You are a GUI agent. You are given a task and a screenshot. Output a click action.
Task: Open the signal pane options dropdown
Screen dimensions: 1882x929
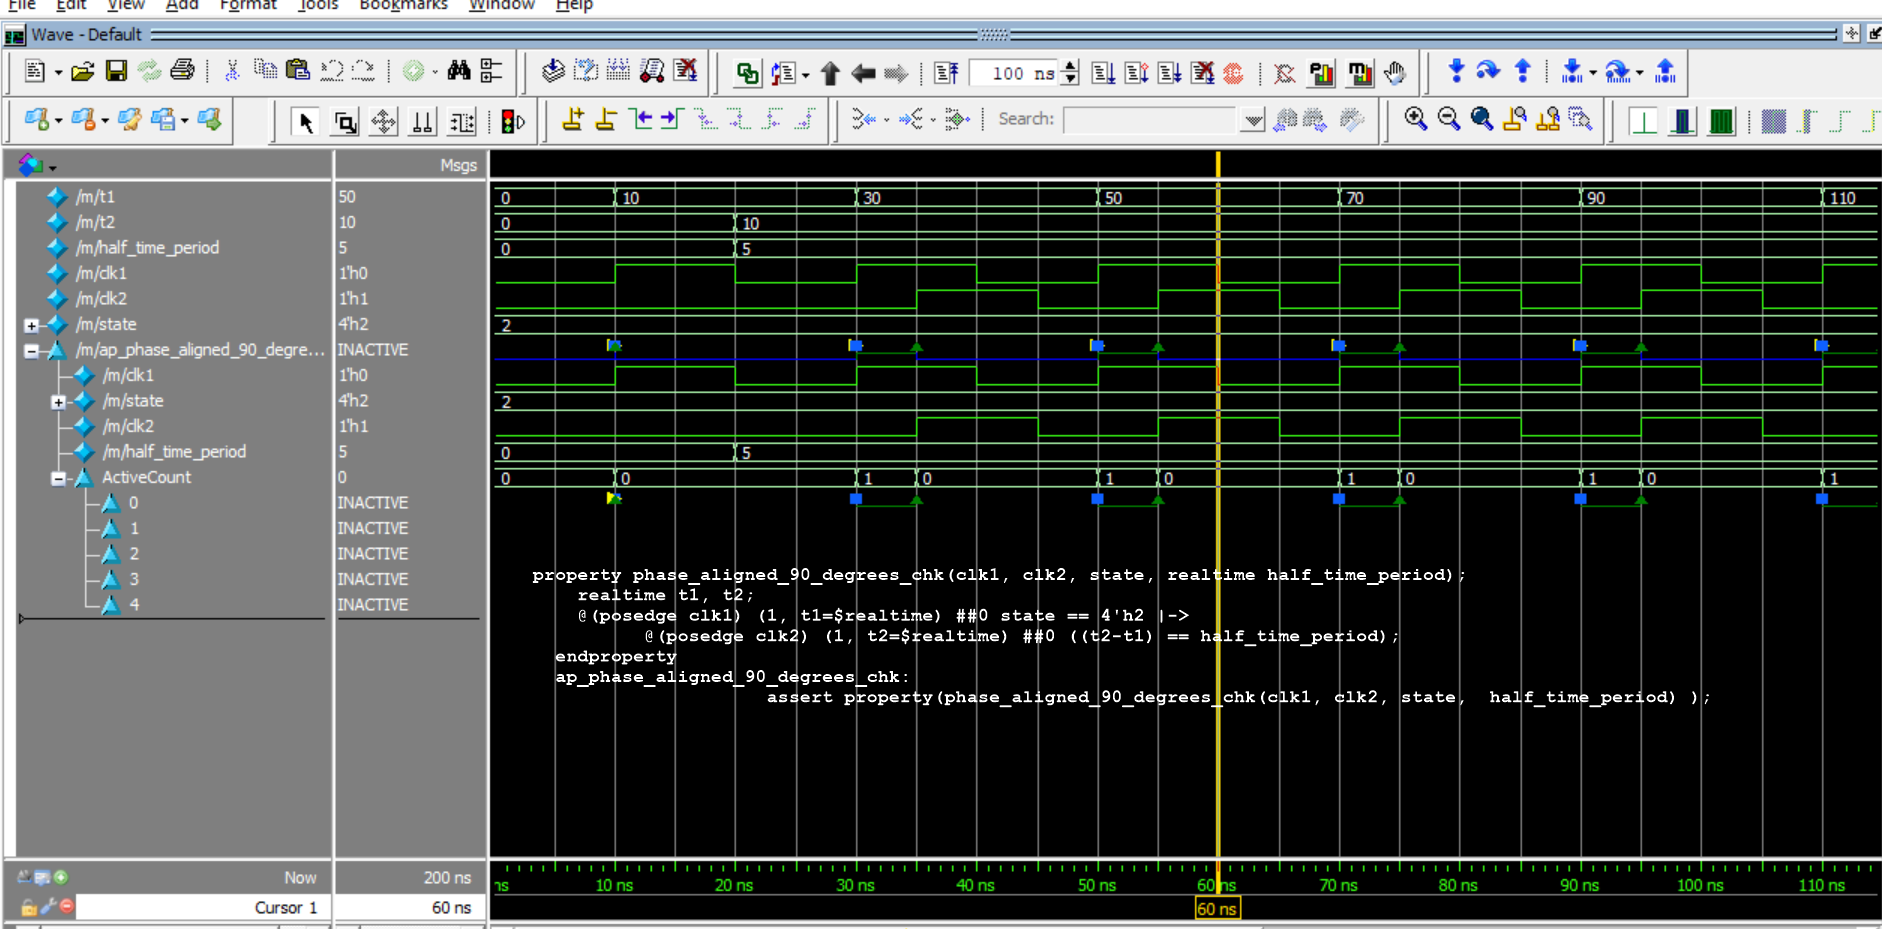point(52,167)
